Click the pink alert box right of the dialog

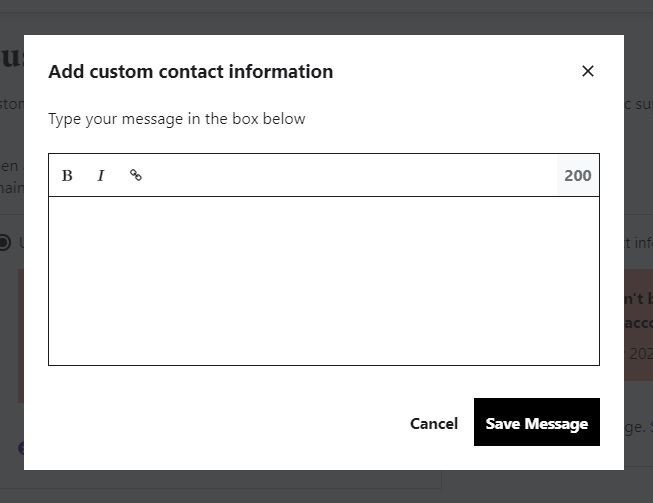coord(638,325)
